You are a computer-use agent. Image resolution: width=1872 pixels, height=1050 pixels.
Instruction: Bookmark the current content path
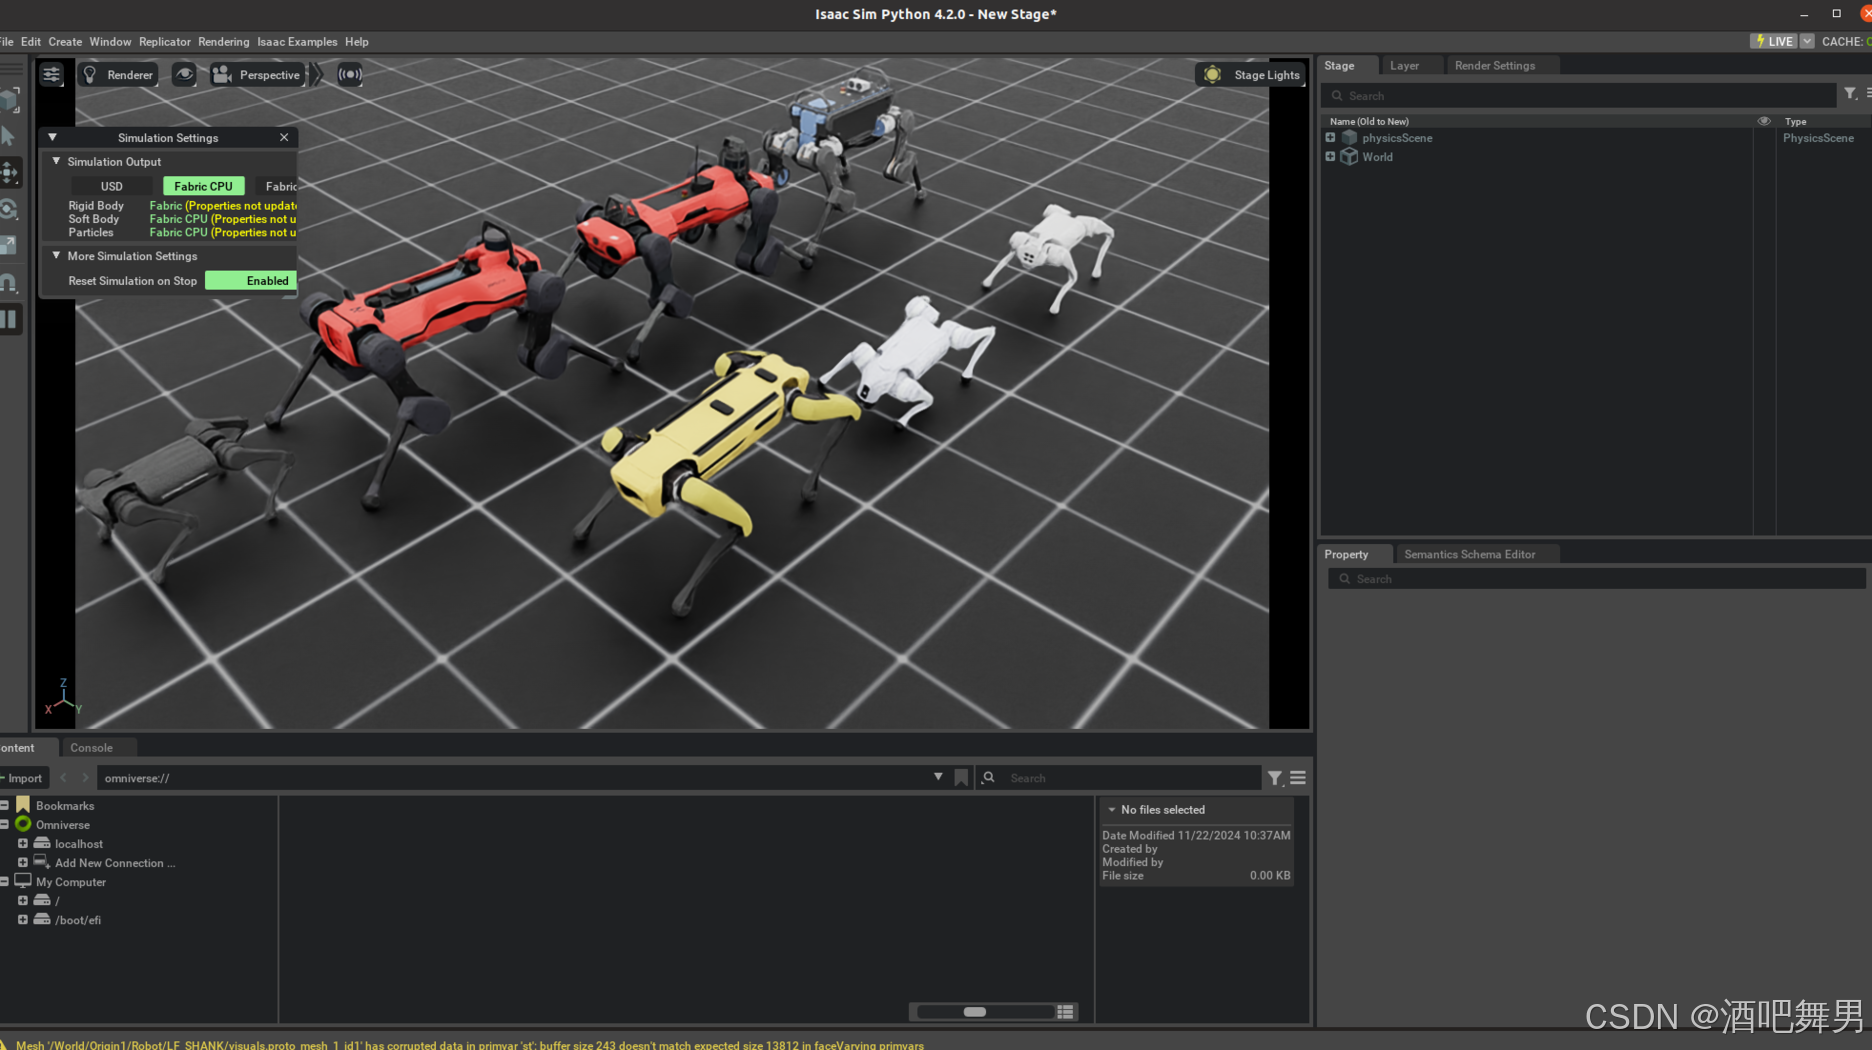click(961, 778)
